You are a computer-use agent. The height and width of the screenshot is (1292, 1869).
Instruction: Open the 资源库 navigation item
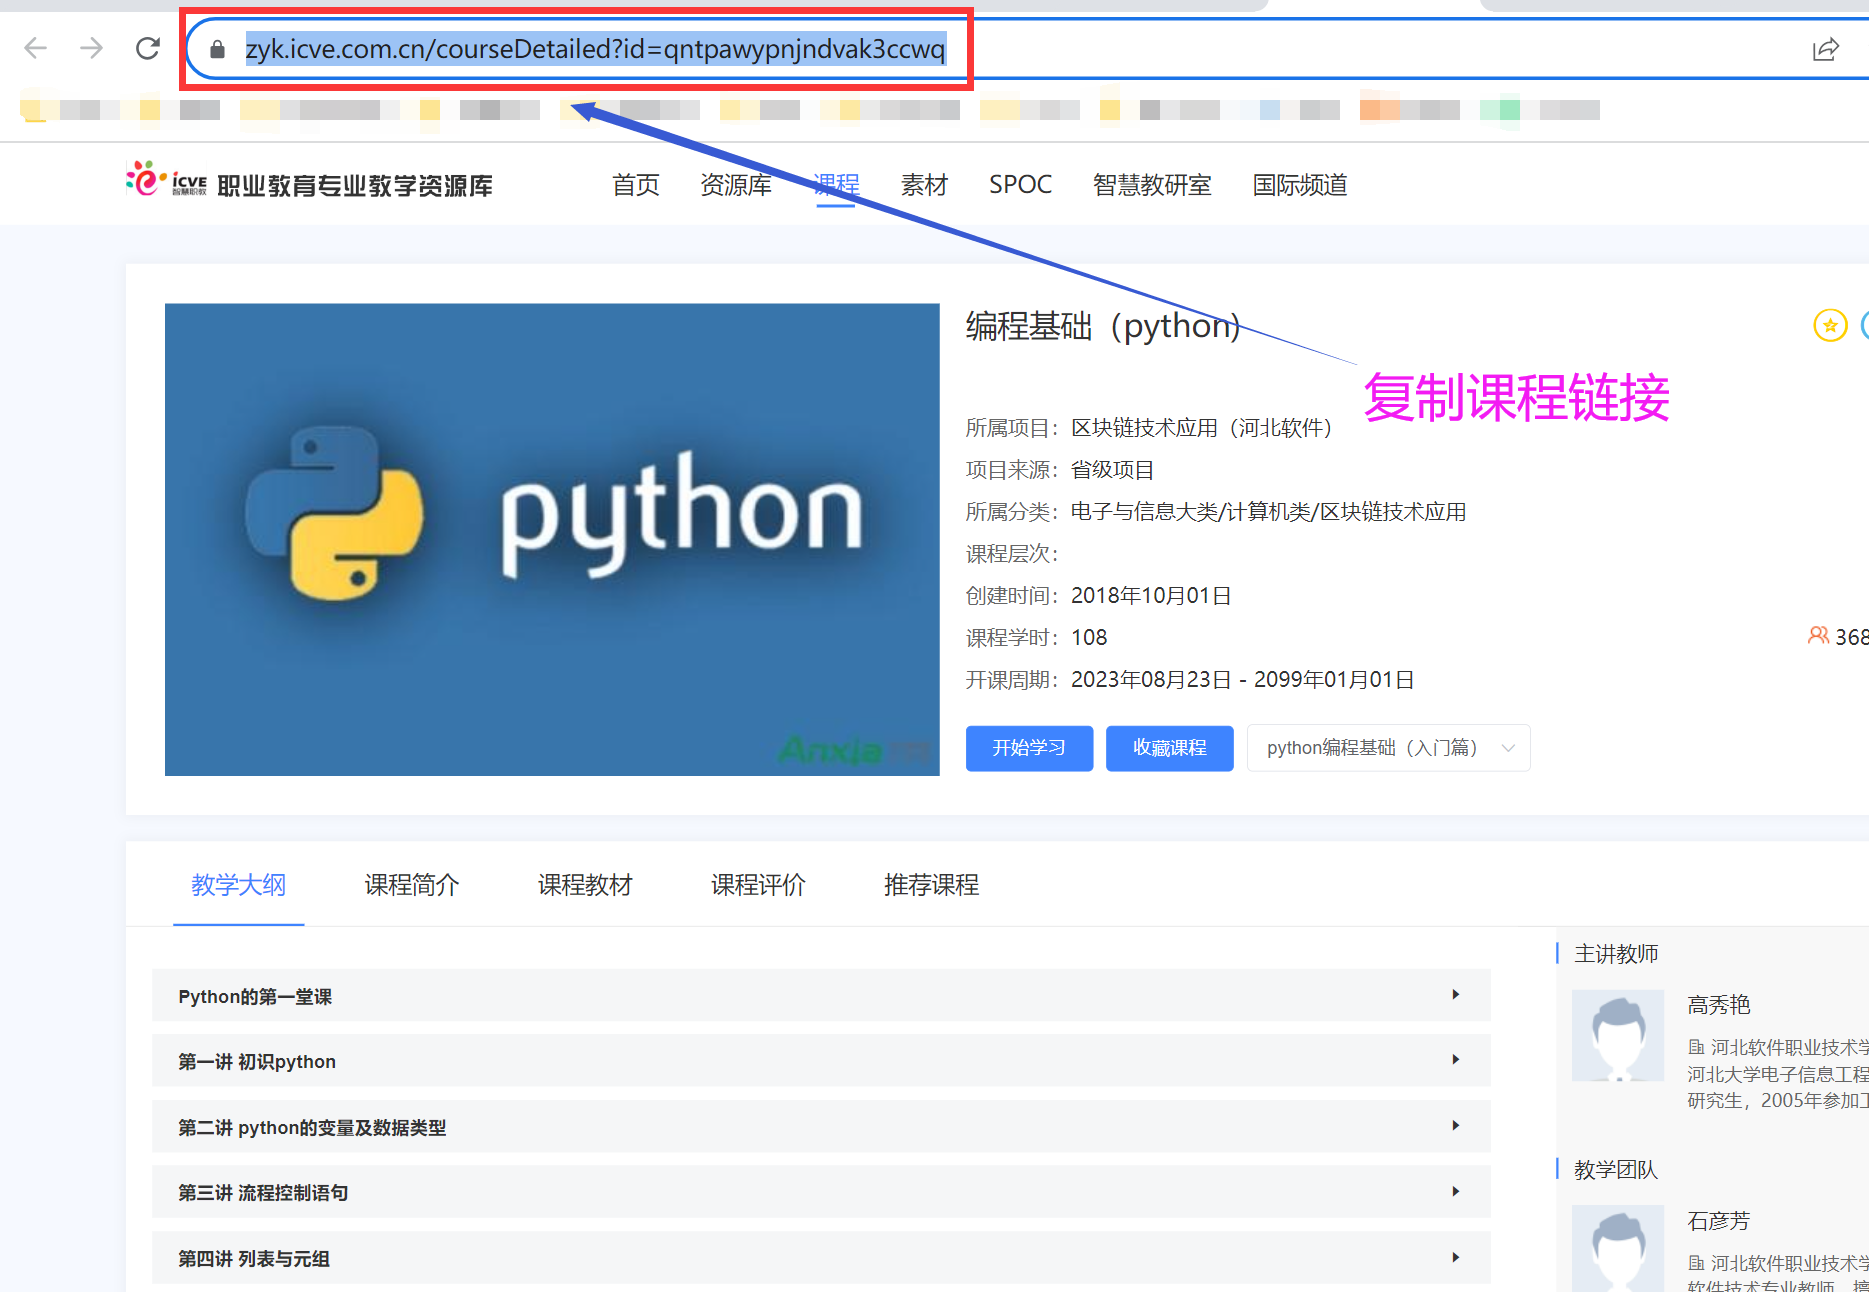736,185
